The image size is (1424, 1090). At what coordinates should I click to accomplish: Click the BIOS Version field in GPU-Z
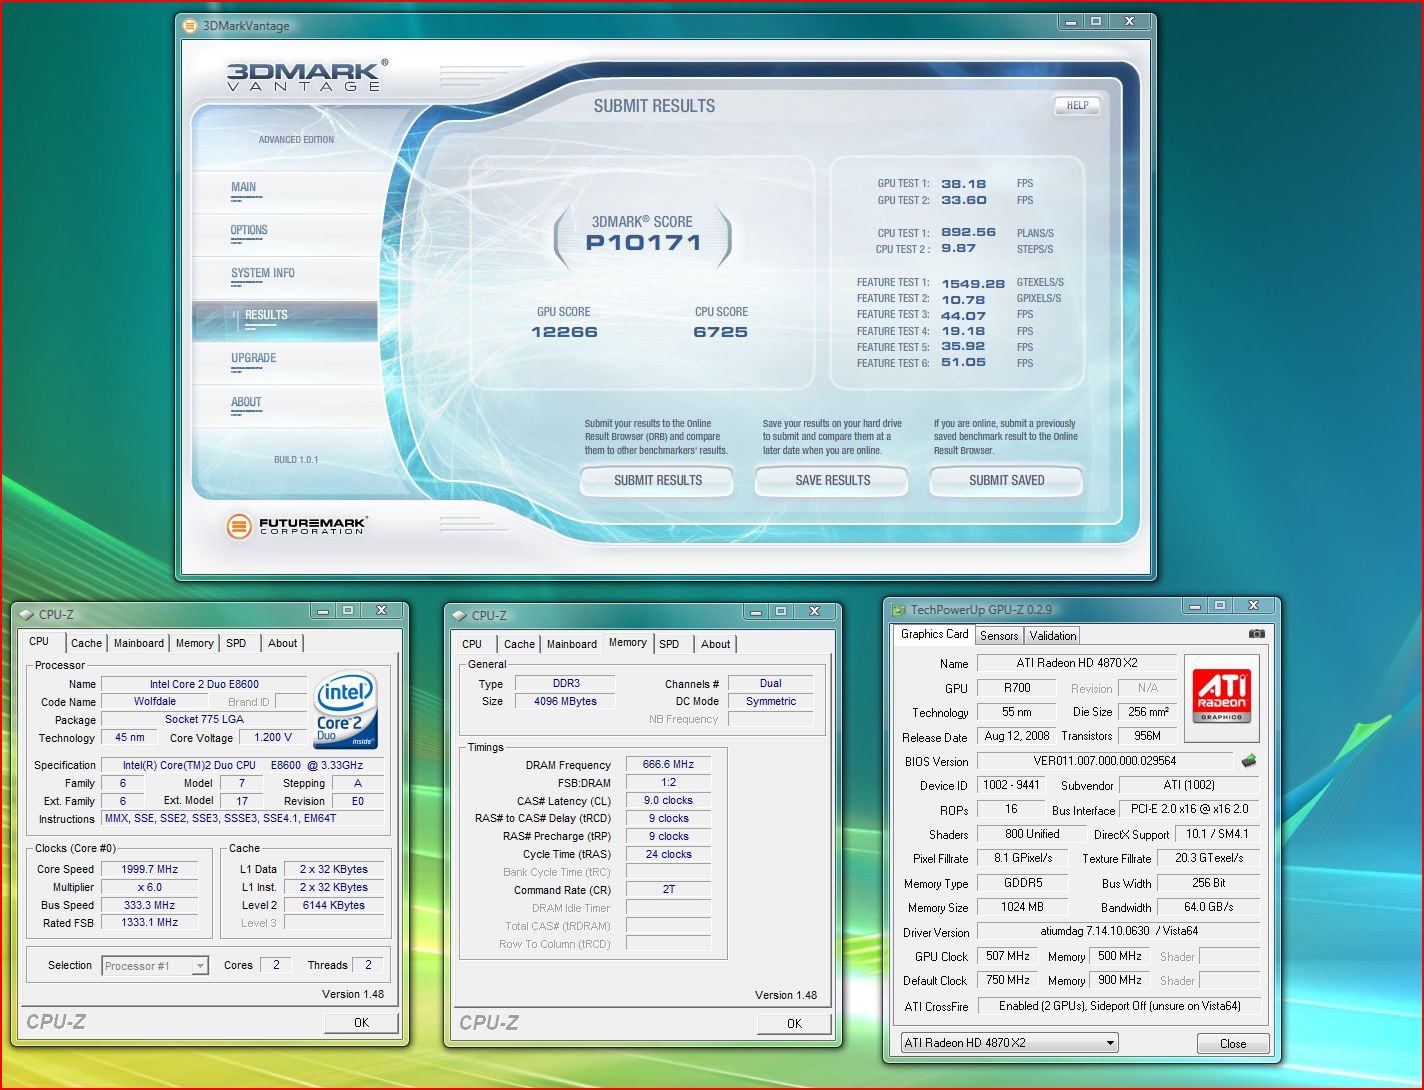(1105, 761)
